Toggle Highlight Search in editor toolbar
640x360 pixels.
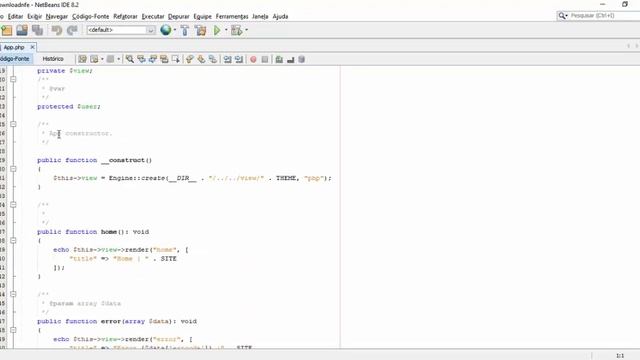164,60
